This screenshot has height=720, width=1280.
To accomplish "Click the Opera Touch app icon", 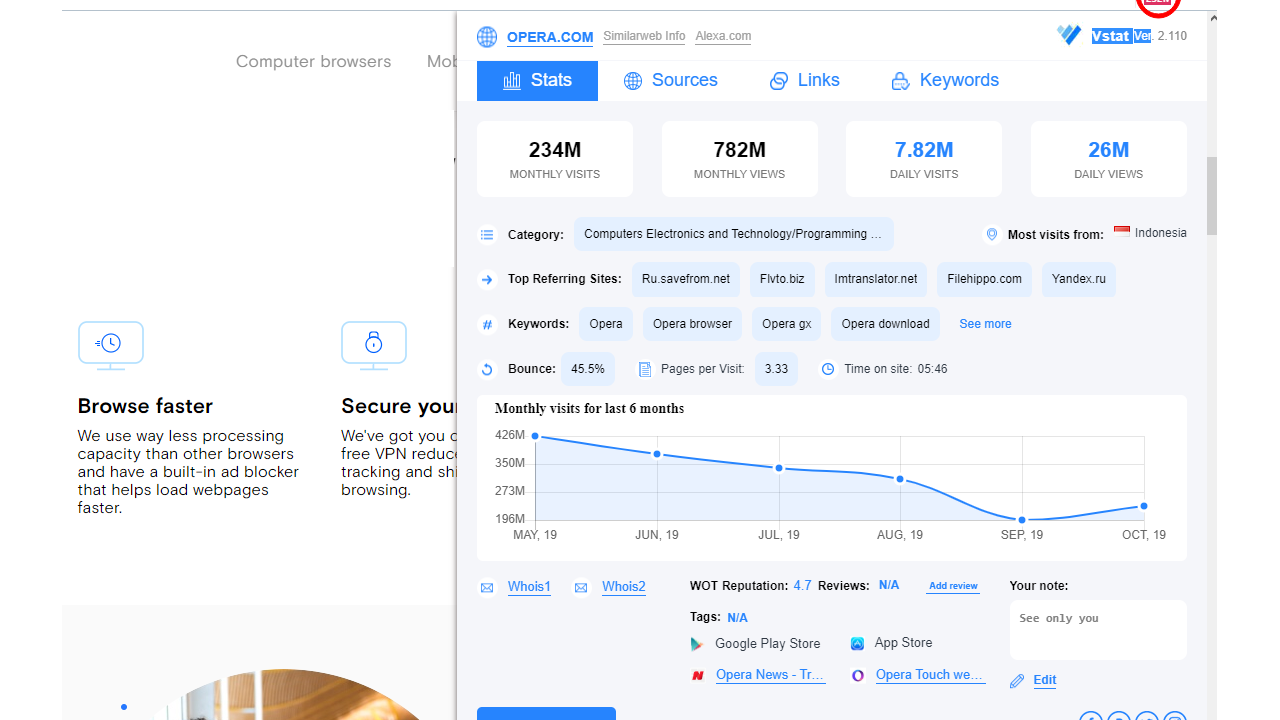I will pos(858,676).
